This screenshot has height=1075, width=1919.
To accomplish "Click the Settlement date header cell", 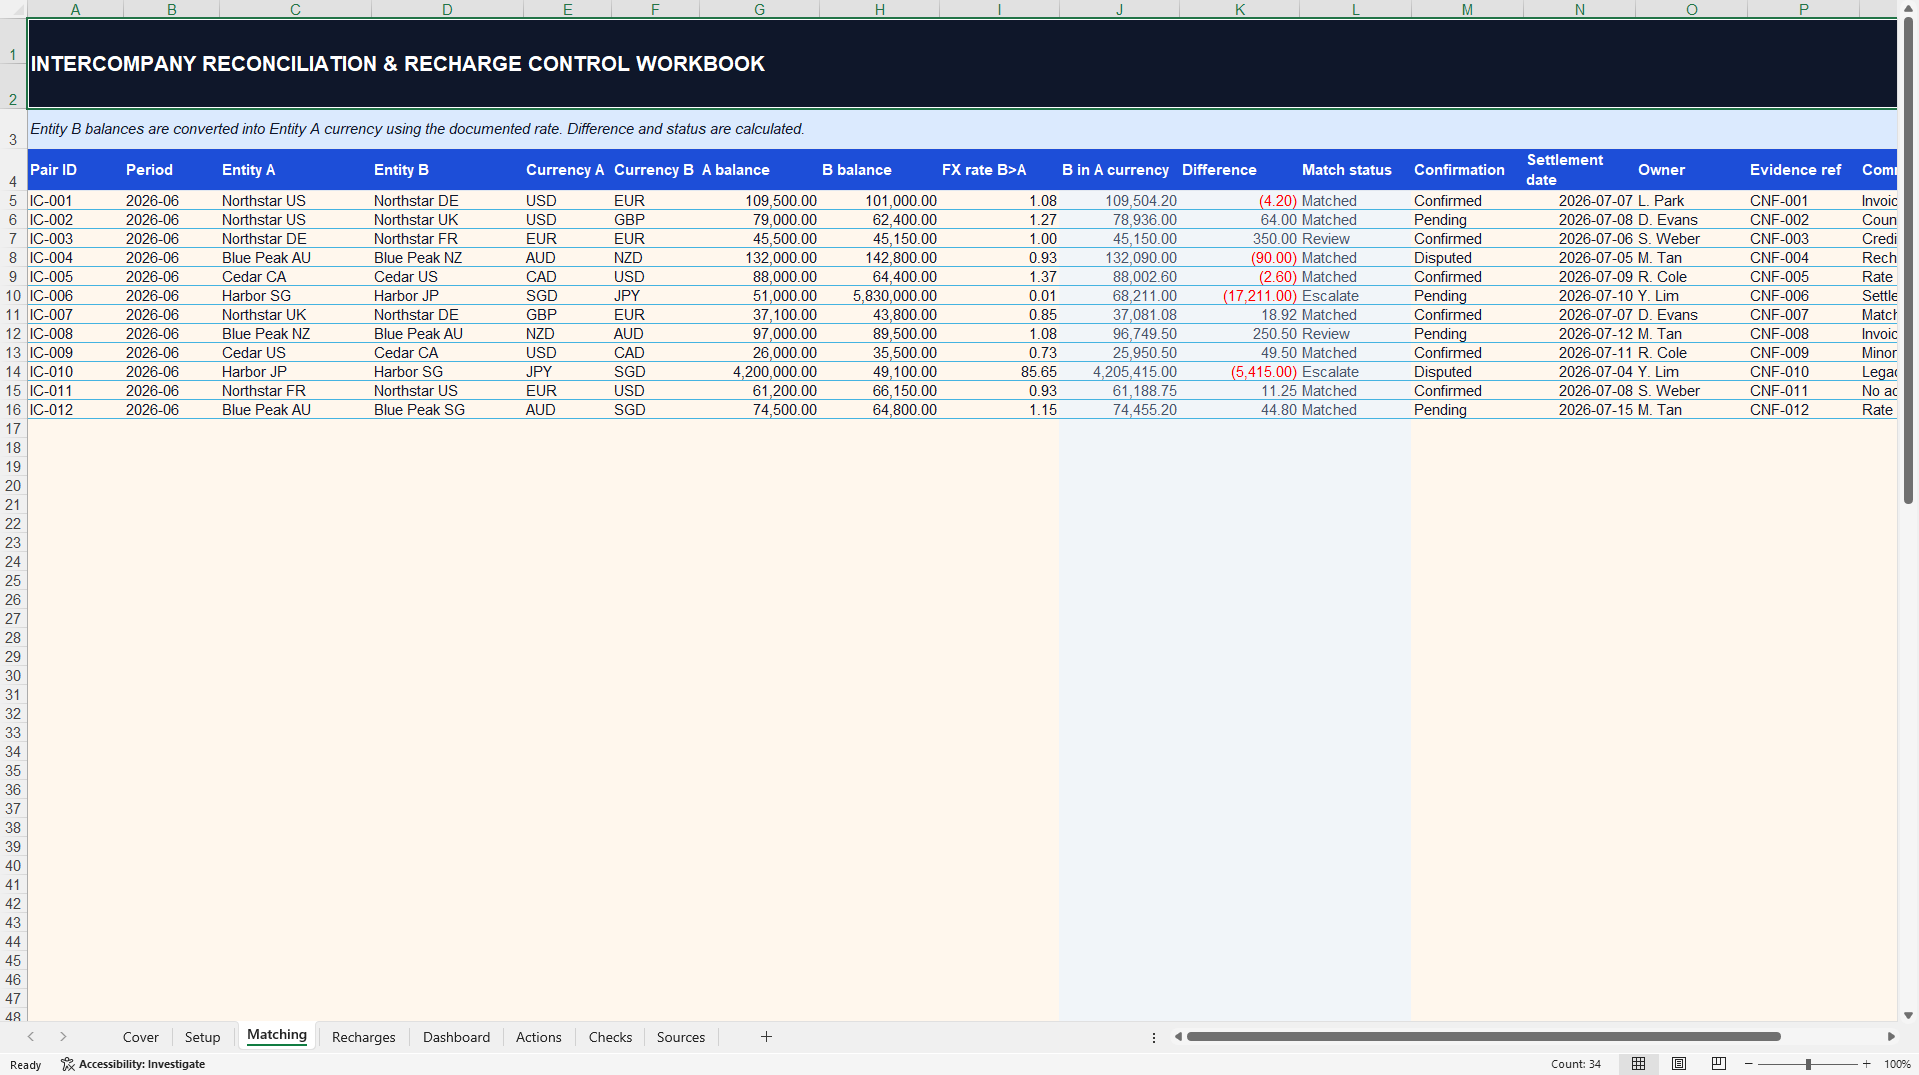I will 1579,170.
